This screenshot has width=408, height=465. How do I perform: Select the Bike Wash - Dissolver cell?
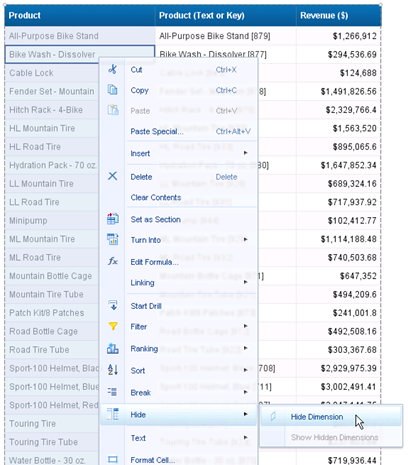[80, 54]
